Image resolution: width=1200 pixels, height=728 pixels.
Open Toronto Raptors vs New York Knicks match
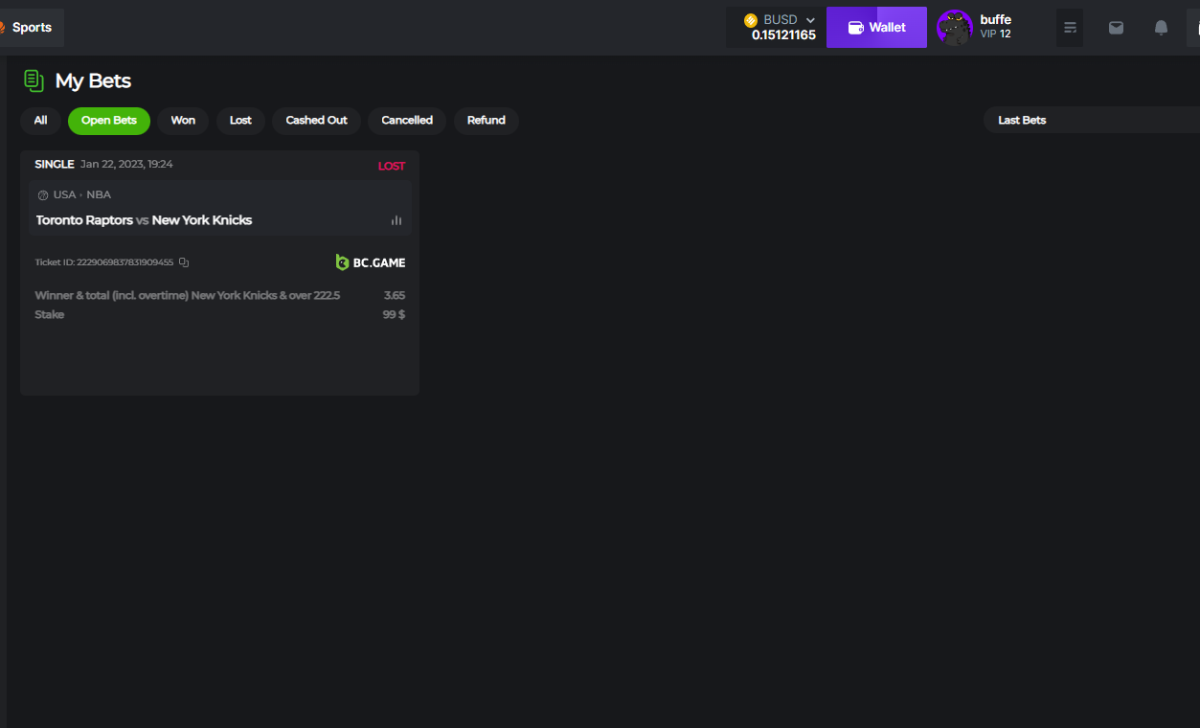[x=144, y=220]
